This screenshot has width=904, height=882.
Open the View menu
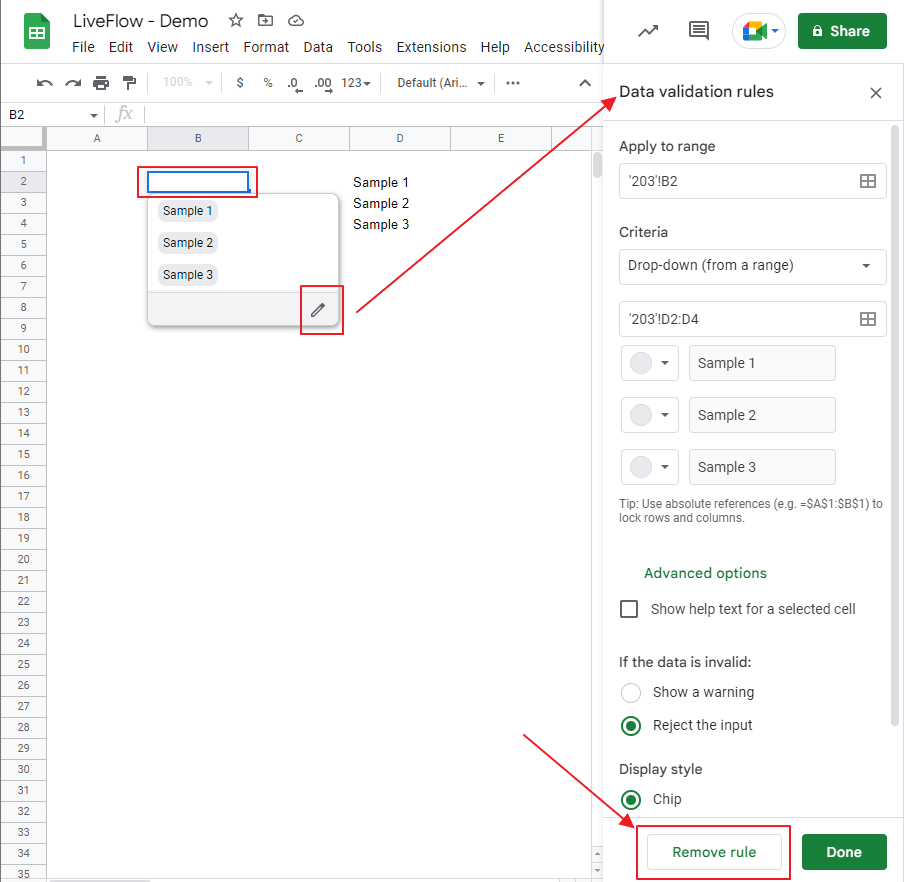tap(162, 47)
